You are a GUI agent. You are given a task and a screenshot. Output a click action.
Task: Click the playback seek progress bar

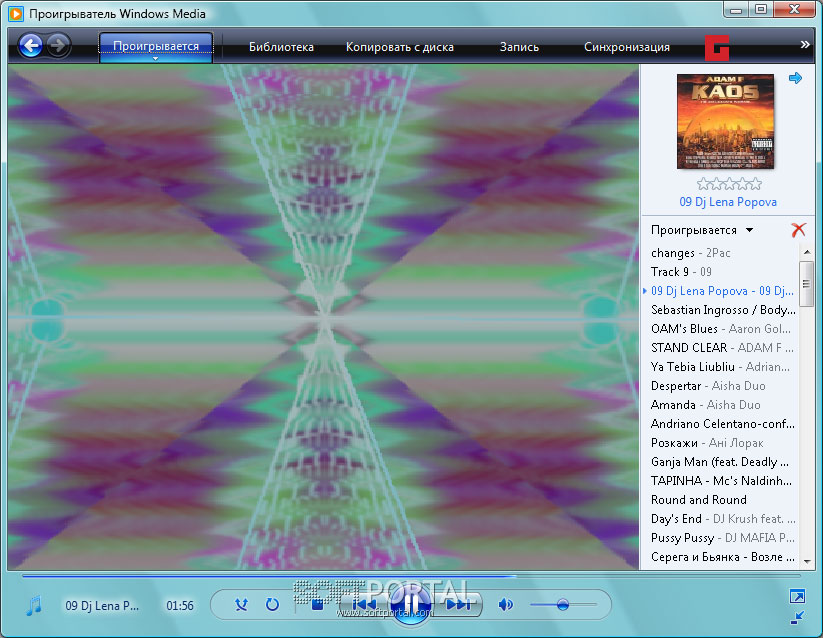coord(411,576)
